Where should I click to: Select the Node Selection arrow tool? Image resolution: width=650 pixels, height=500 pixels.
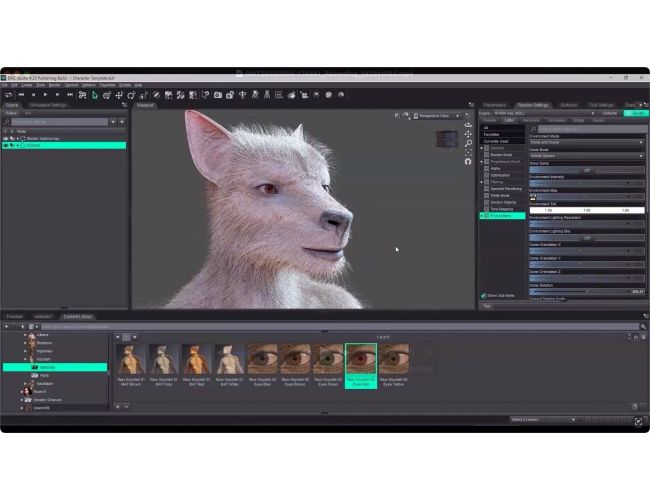pos(95,95)
